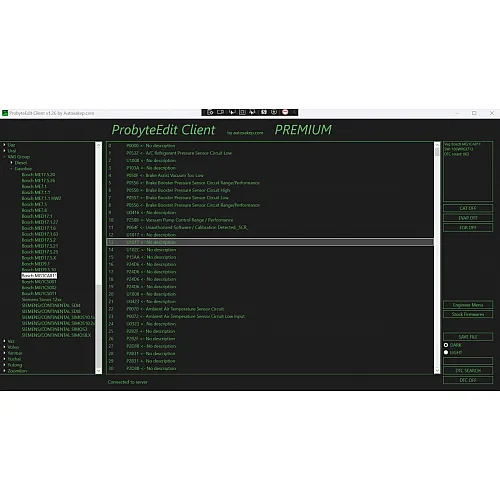The width and height of the screenshot is (500, 500).
Task: Select the DARK theme radio button
Action: [446, 345]
